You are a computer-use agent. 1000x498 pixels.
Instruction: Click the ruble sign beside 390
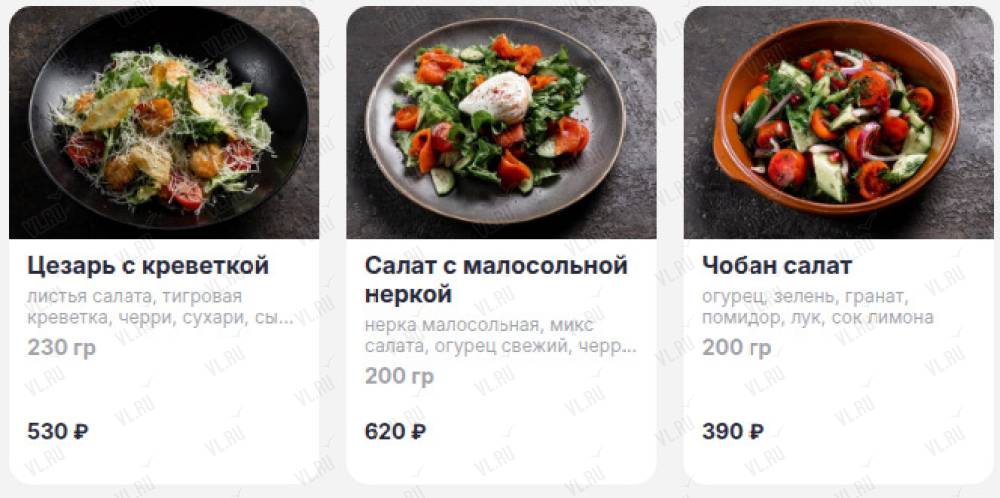755,432
